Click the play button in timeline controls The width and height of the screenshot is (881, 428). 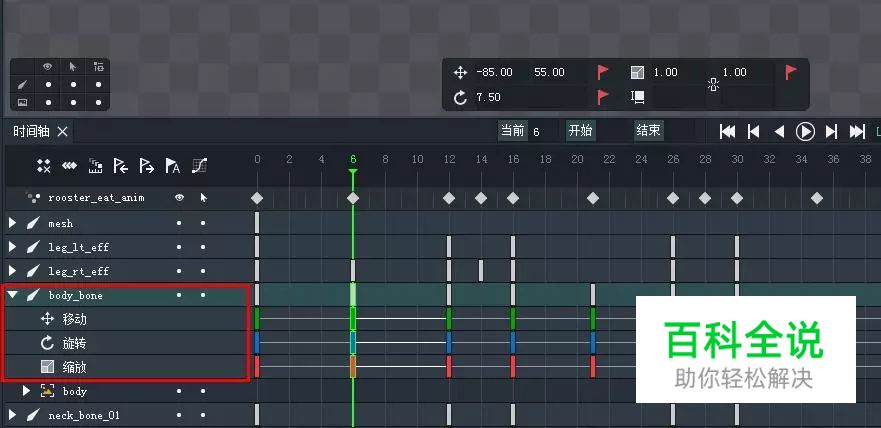click(805, 131)
